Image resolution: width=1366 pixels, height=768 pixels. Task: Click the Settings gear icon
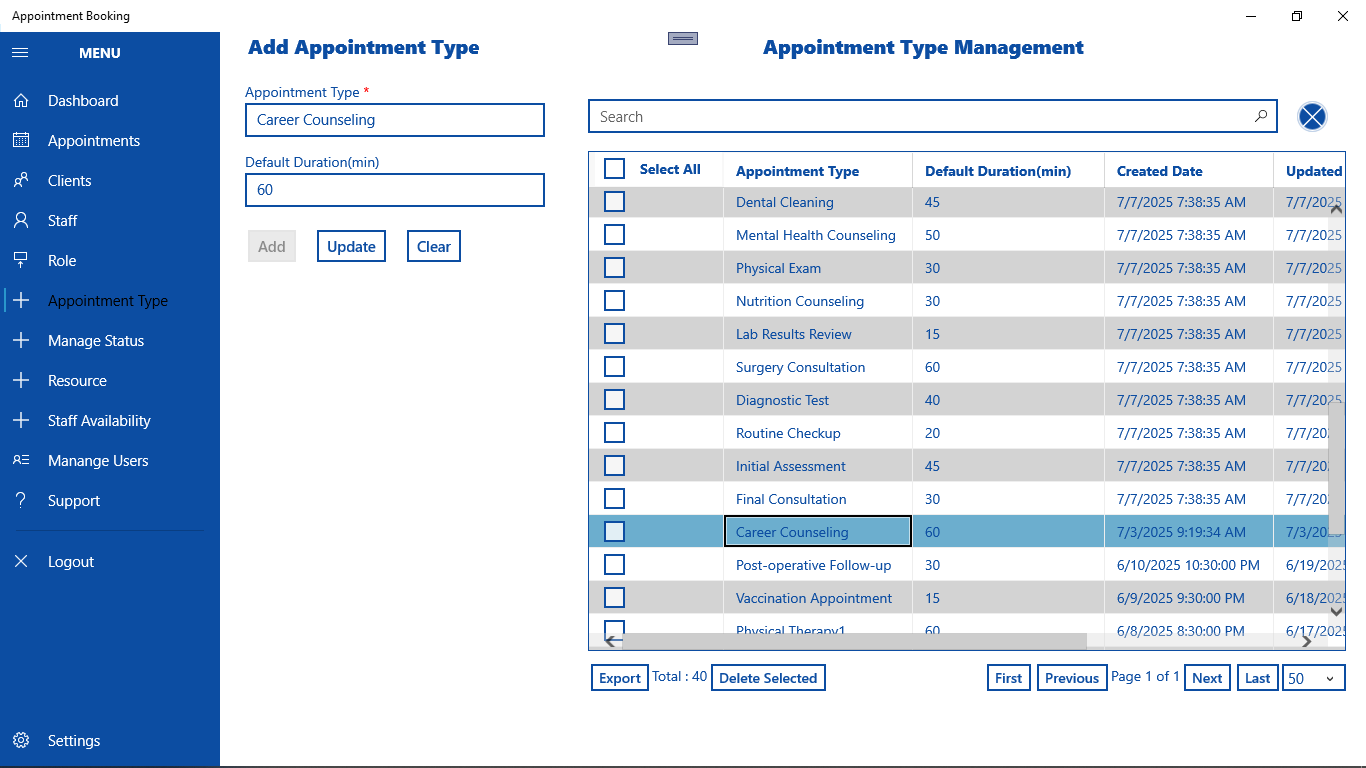click(21, 741)
